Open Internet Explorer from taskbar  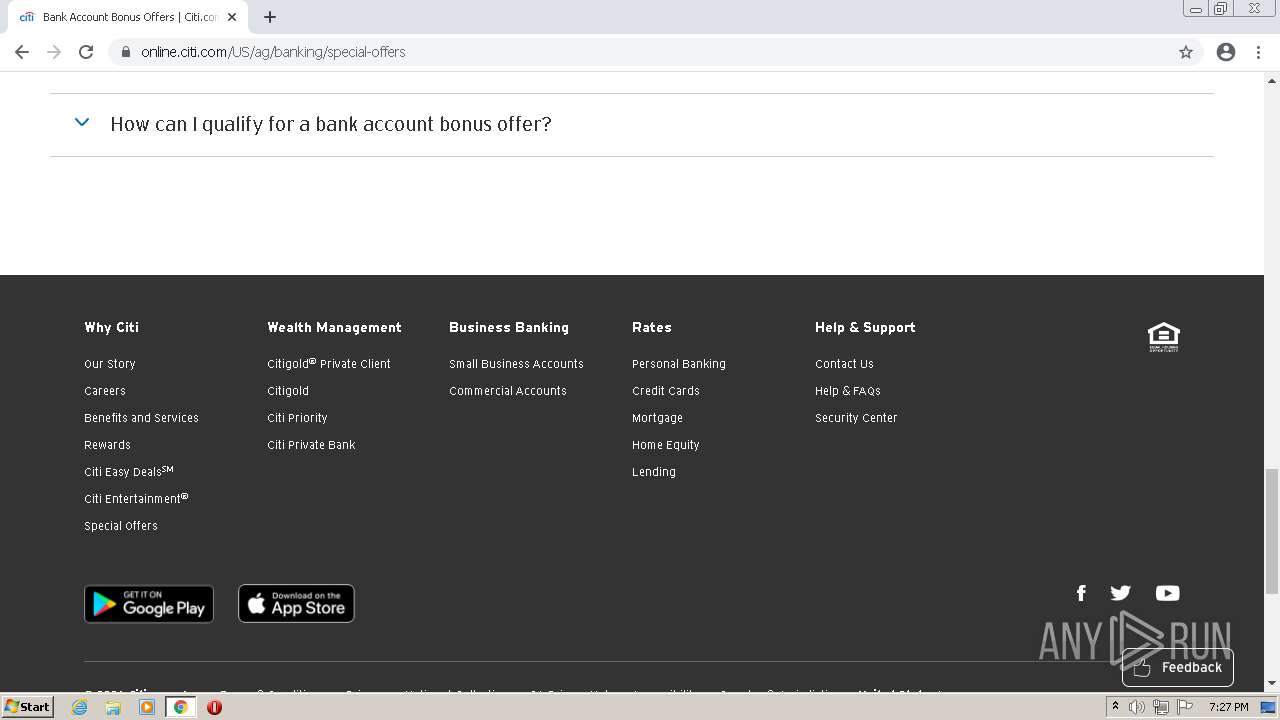click(80, 707)
